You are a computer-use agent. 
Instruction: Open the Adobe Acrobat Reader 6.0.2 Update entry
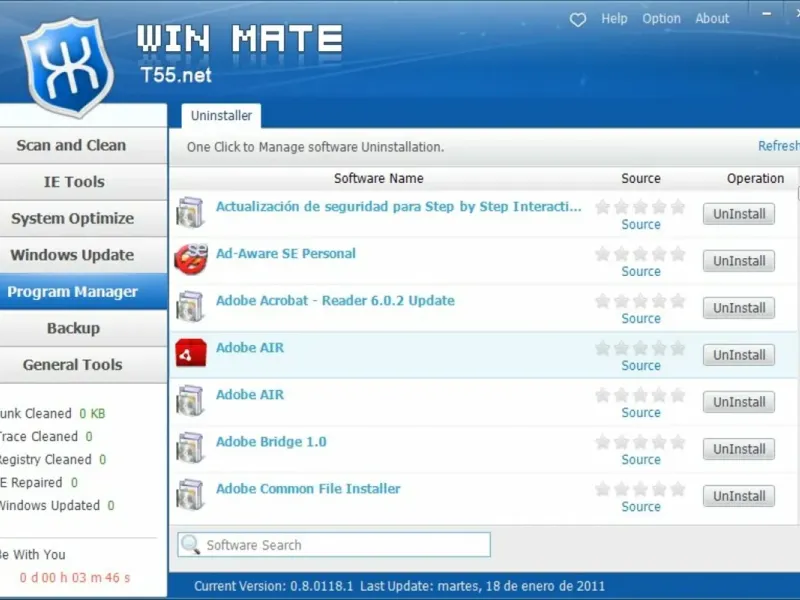335,301
